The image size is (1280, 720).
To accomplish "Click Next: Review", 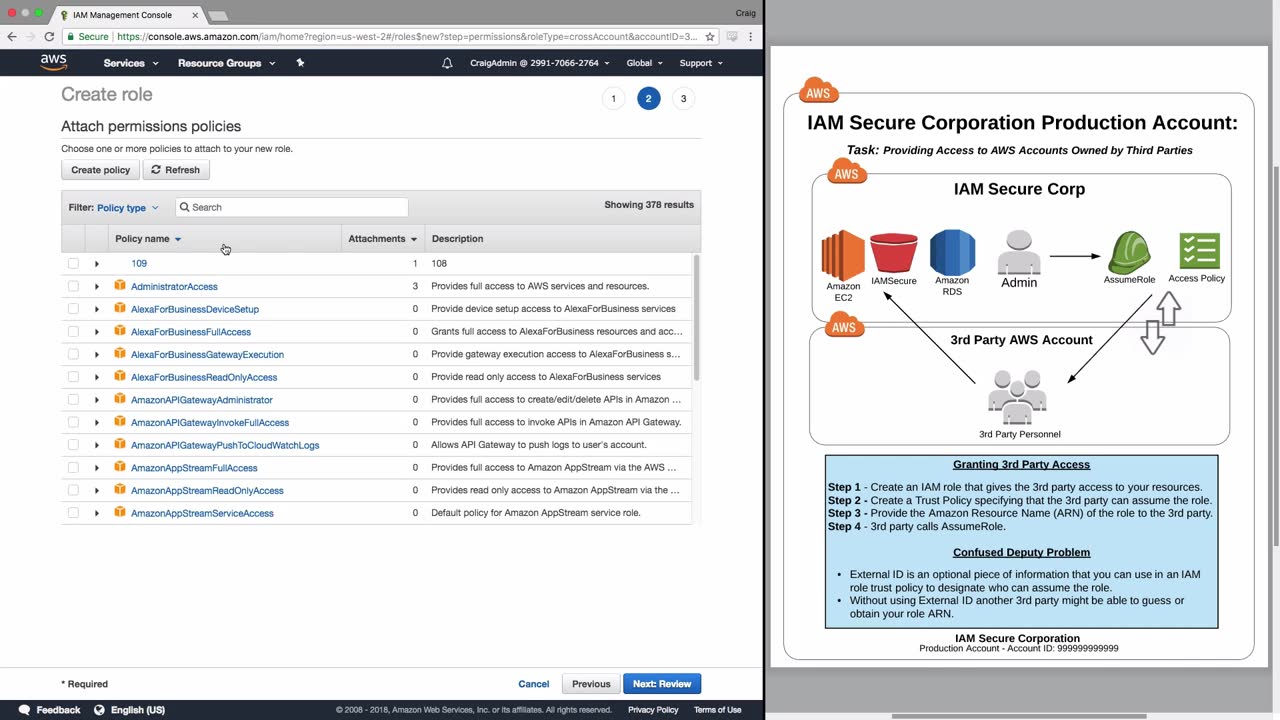I will point(662,684).
